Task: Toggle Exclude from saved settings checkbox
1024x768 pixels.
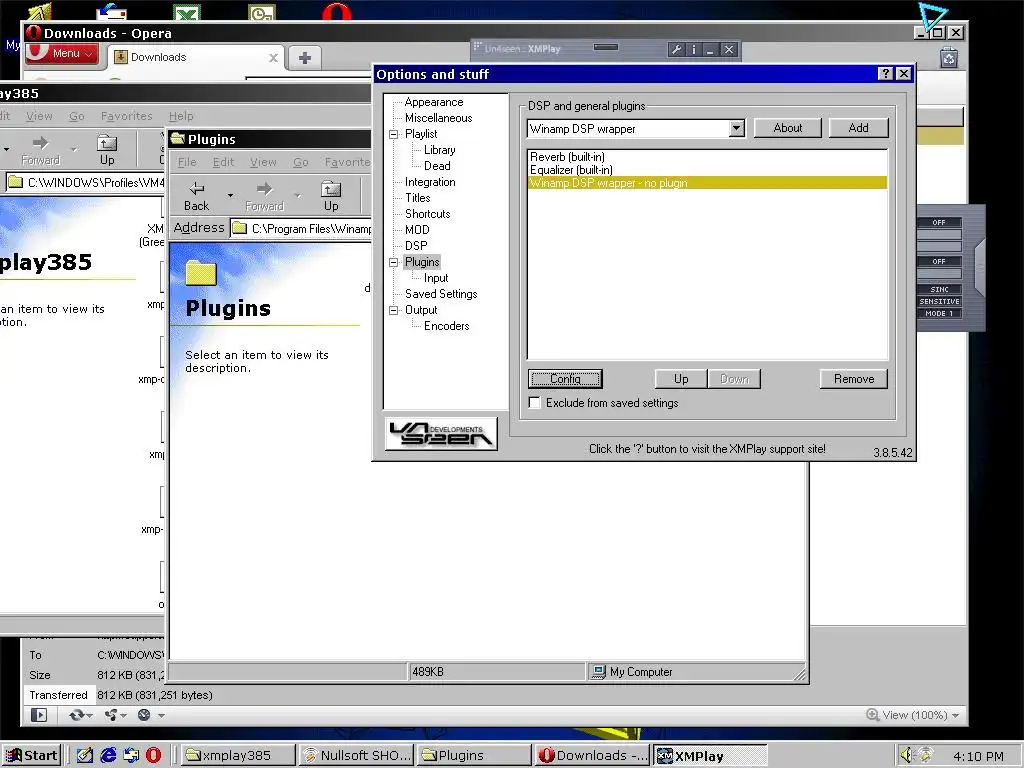Action: click(535, 403)
